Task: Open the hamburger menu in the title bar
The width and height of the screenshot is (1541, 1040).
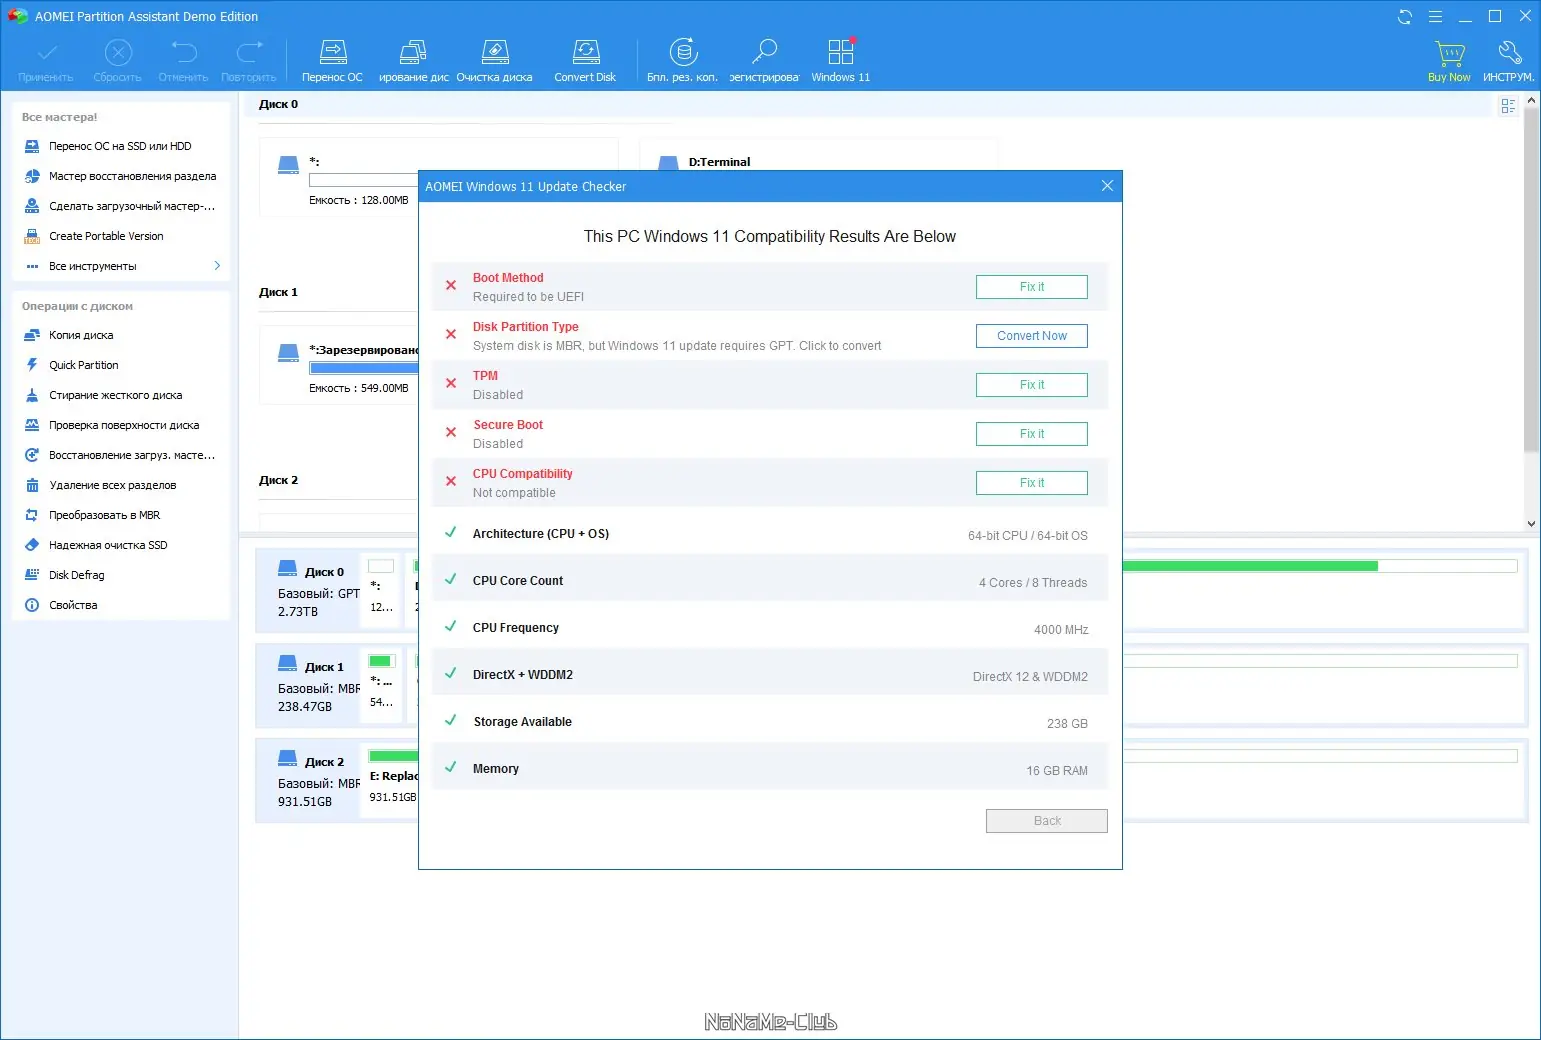Action: click(x=1435, y=17)
